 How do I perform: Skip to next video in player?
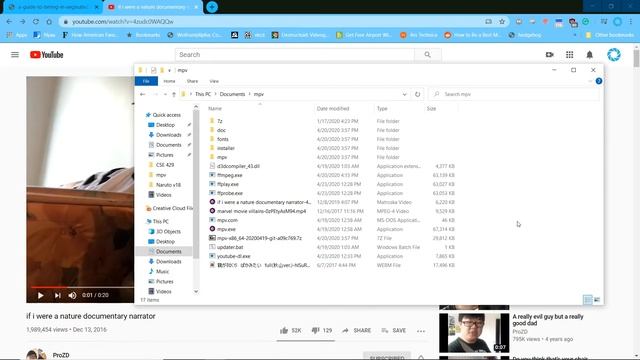pos(58,295)
